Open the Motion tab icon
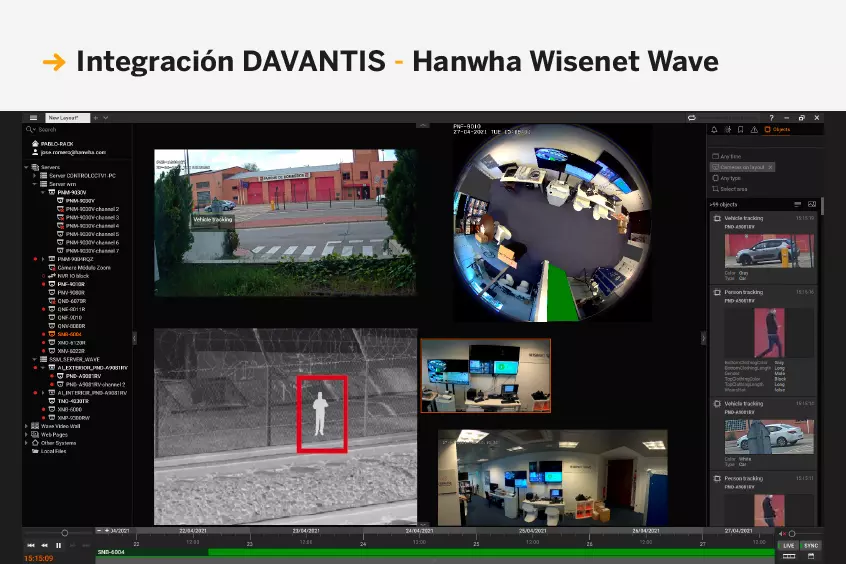 pos(727,130)
